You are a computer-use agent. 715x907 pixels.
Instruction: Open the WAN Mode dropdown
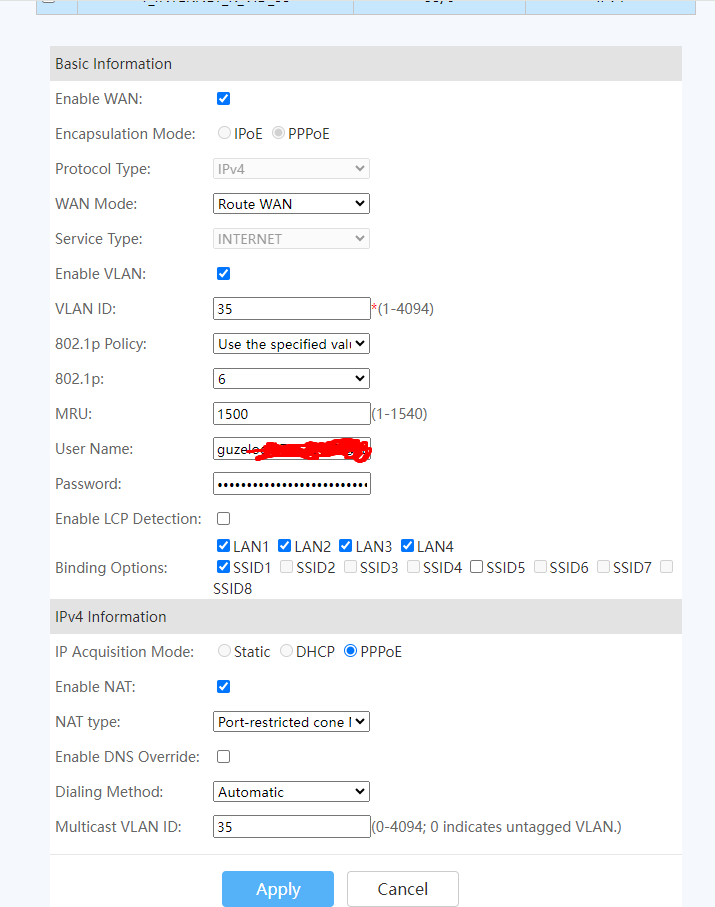click(291, 204)
